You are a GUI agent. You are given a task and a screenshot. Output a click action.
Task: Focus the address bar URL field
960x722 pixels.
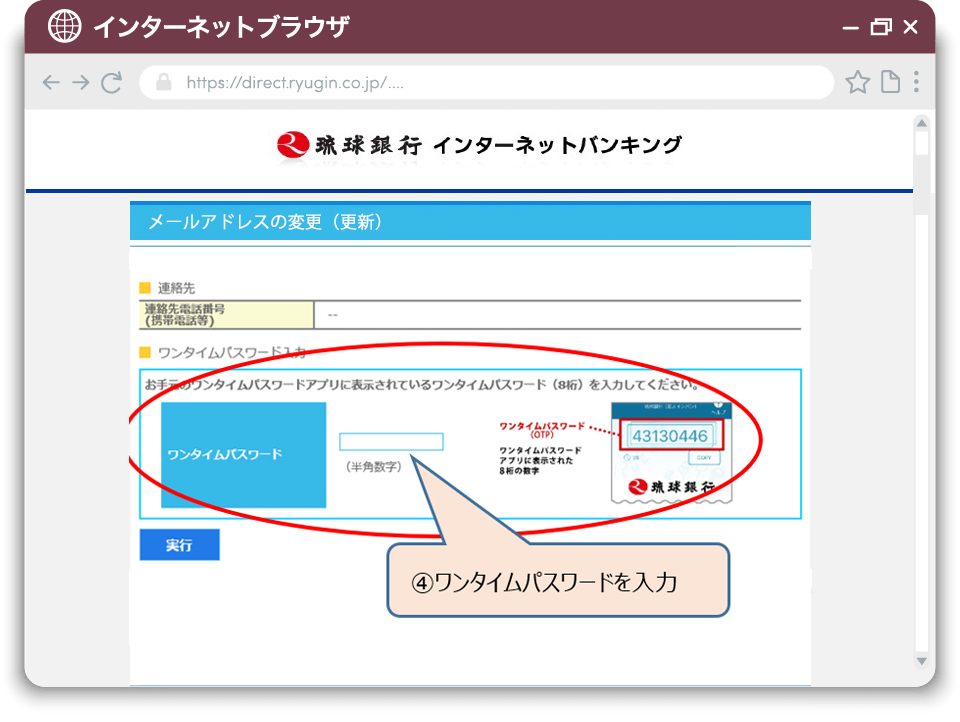(x=486, y=82)
